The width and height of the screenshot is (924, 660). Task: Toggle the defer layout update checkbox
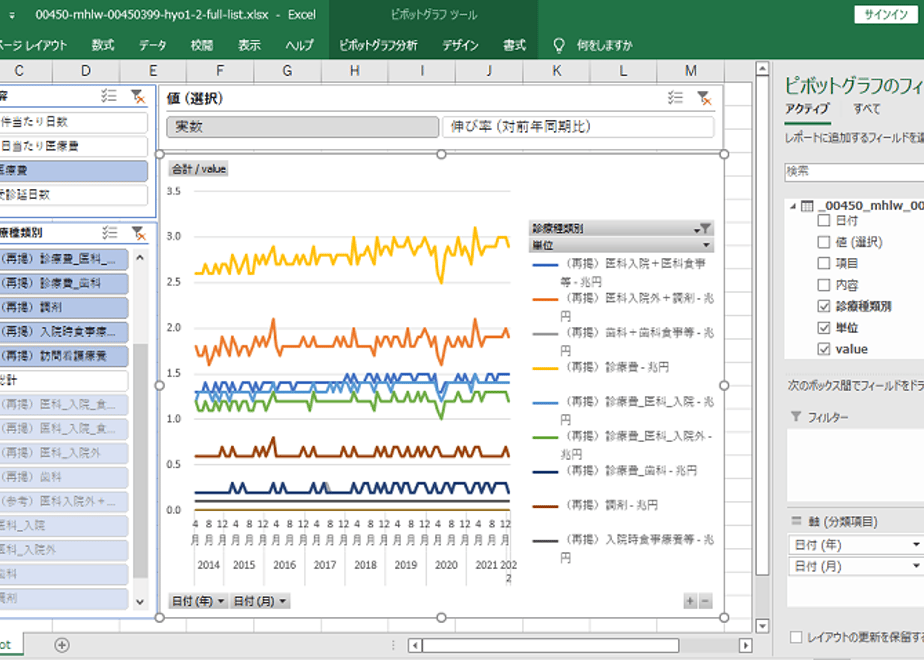(x=796, y=637)
